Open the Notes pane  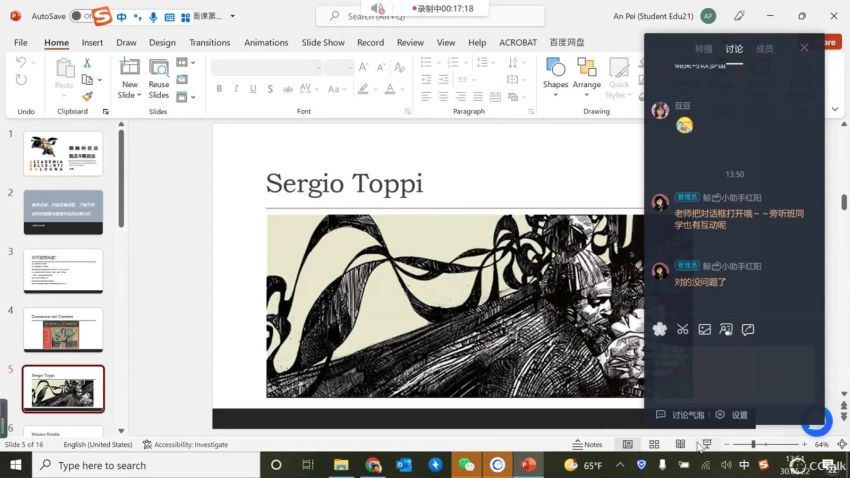[x=588, y=444]
